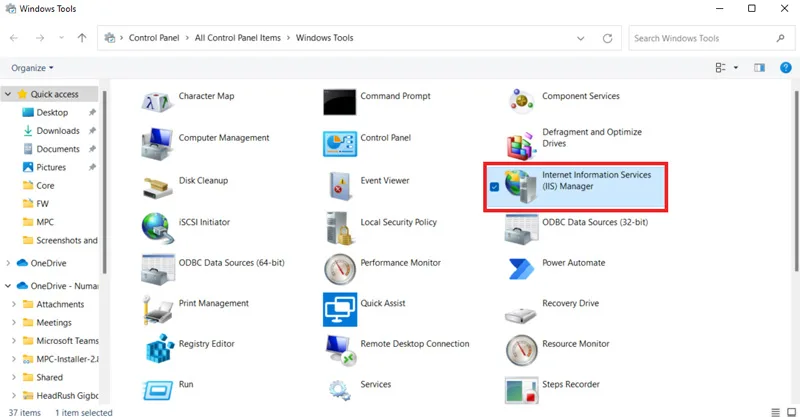
Task: Open the view options dropdown arrow
Action: click(736, 67)
